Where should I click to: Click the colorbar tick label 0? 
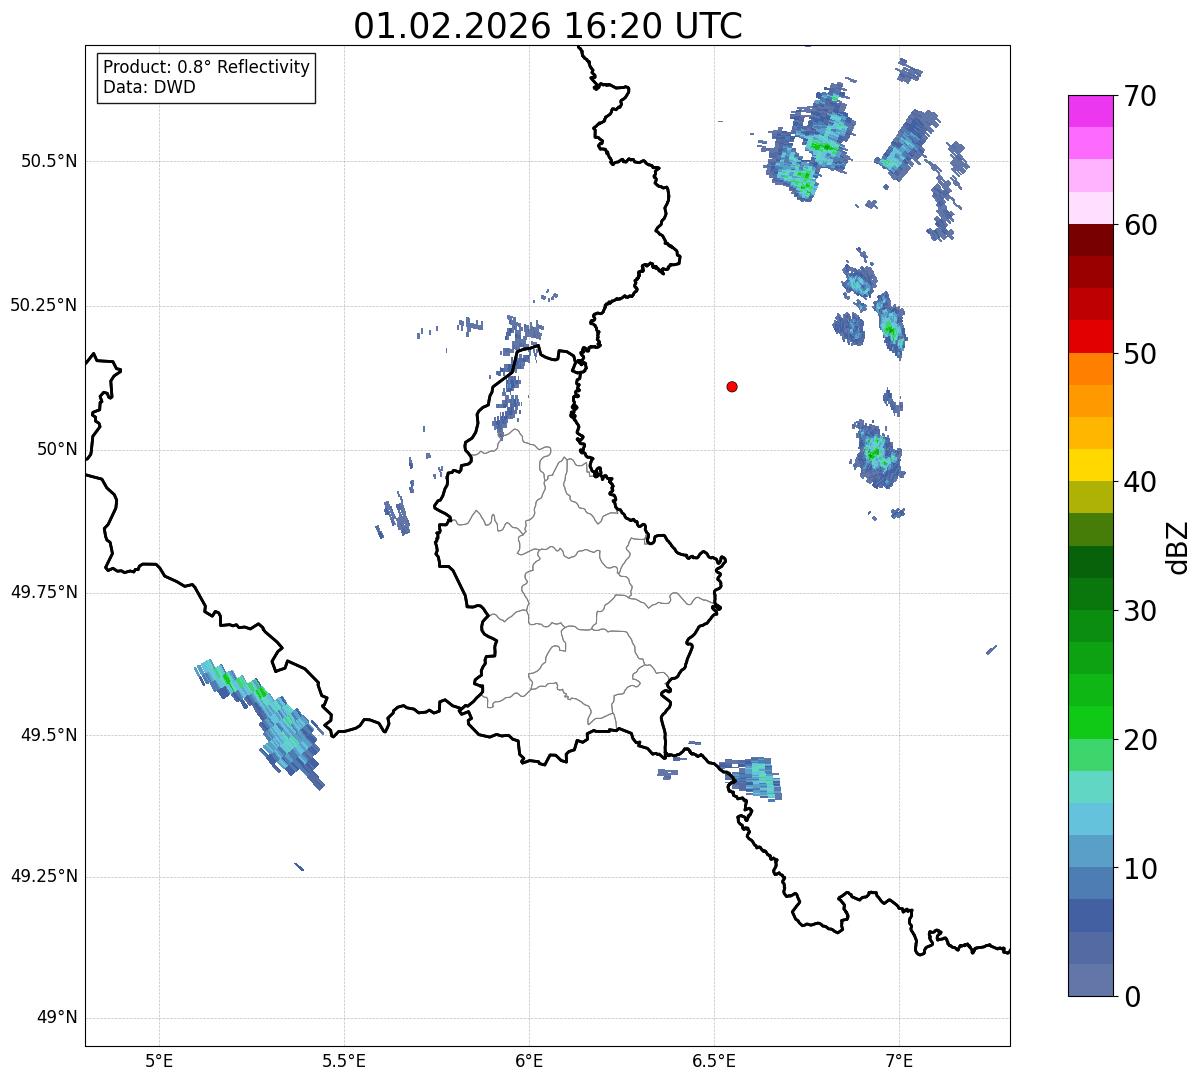point(1132,997)
